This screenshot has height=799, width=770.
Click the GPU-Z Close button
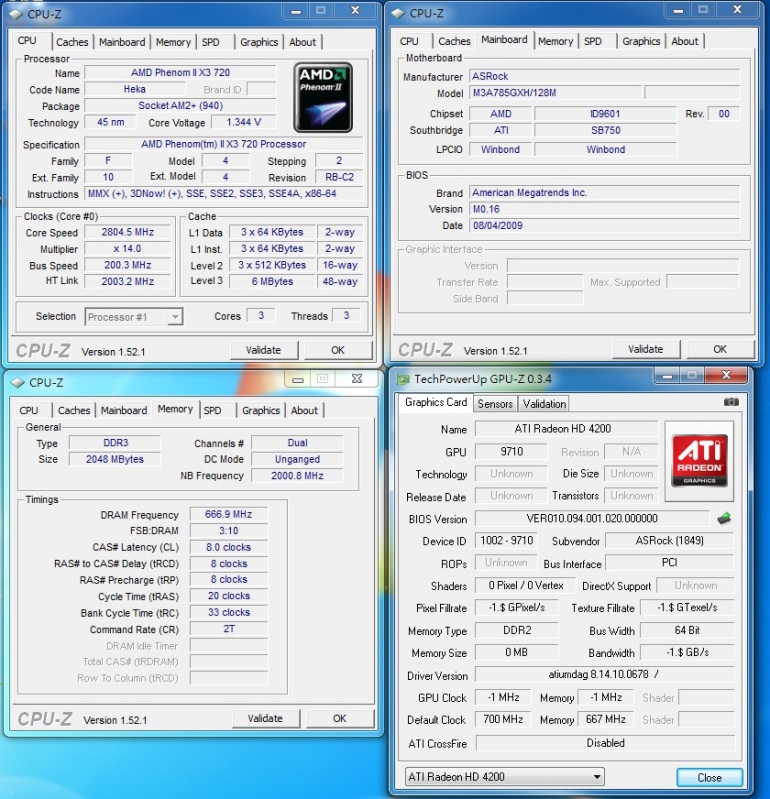[x=709, y=778]
